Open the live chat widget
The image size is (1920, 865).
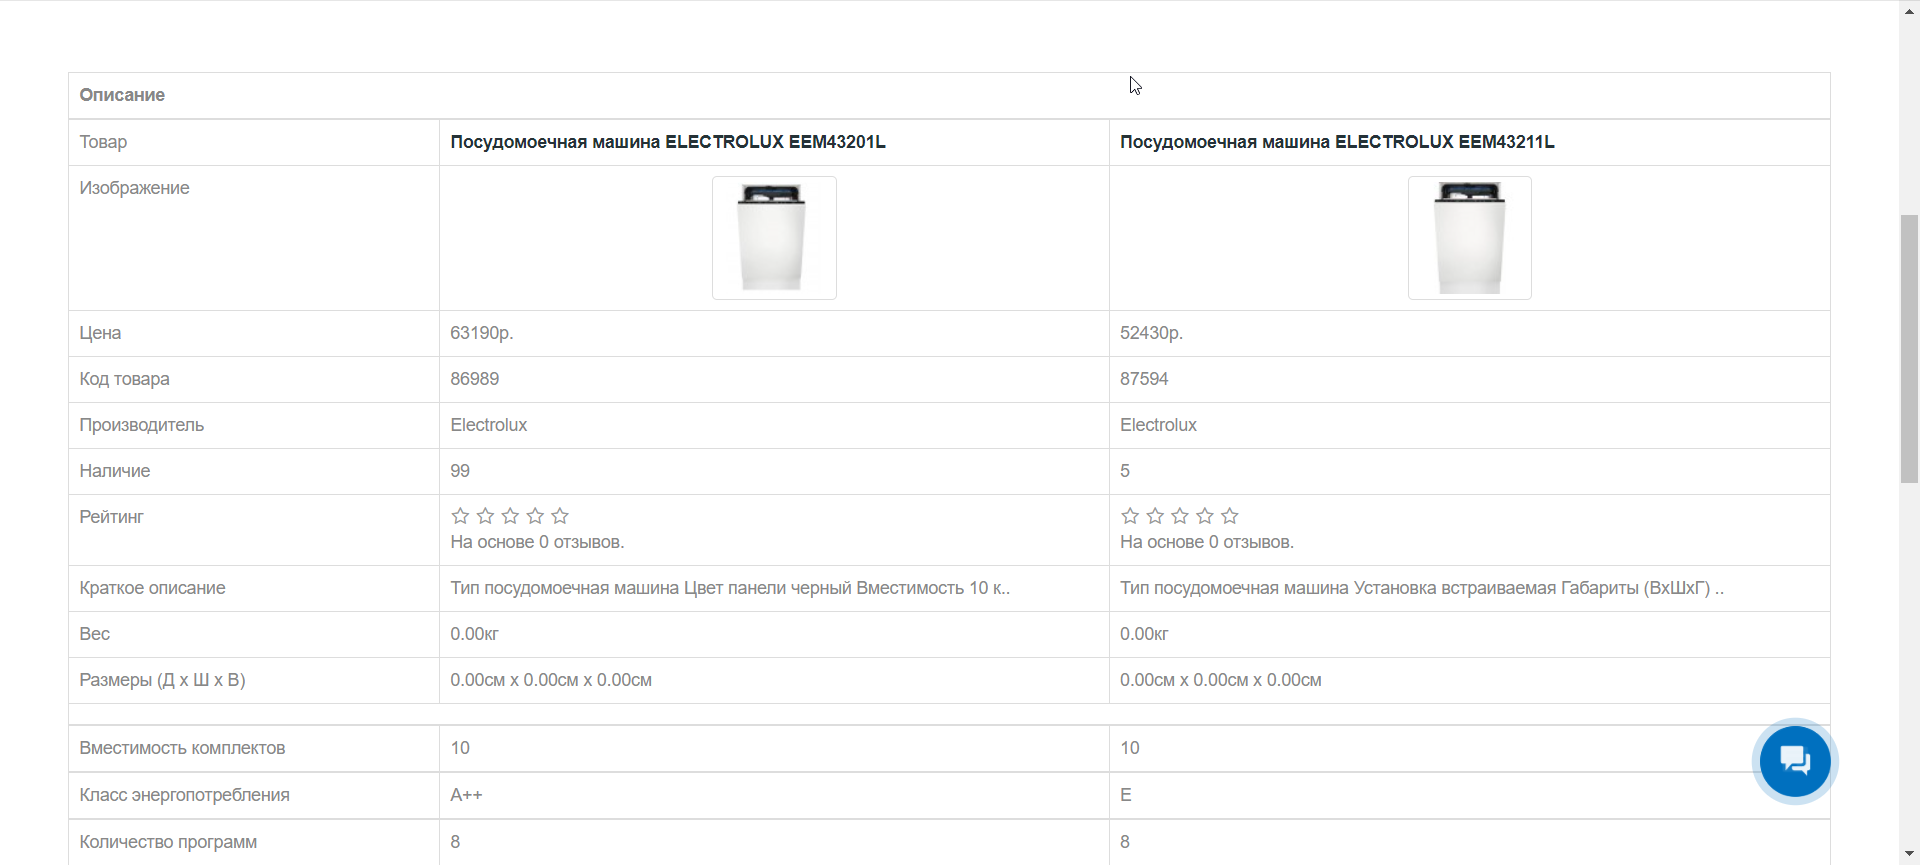click(x=1795, y=761)
